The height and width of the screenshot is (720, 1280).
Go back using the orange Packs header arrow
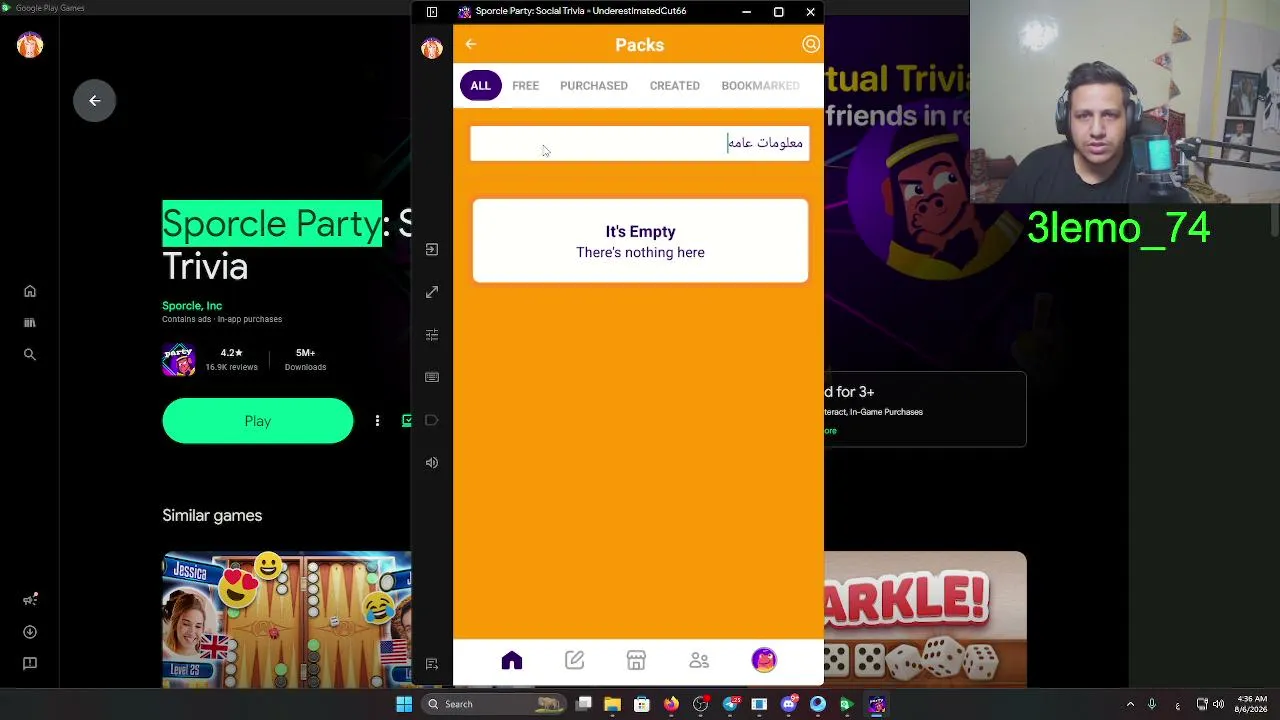(470, 44)
